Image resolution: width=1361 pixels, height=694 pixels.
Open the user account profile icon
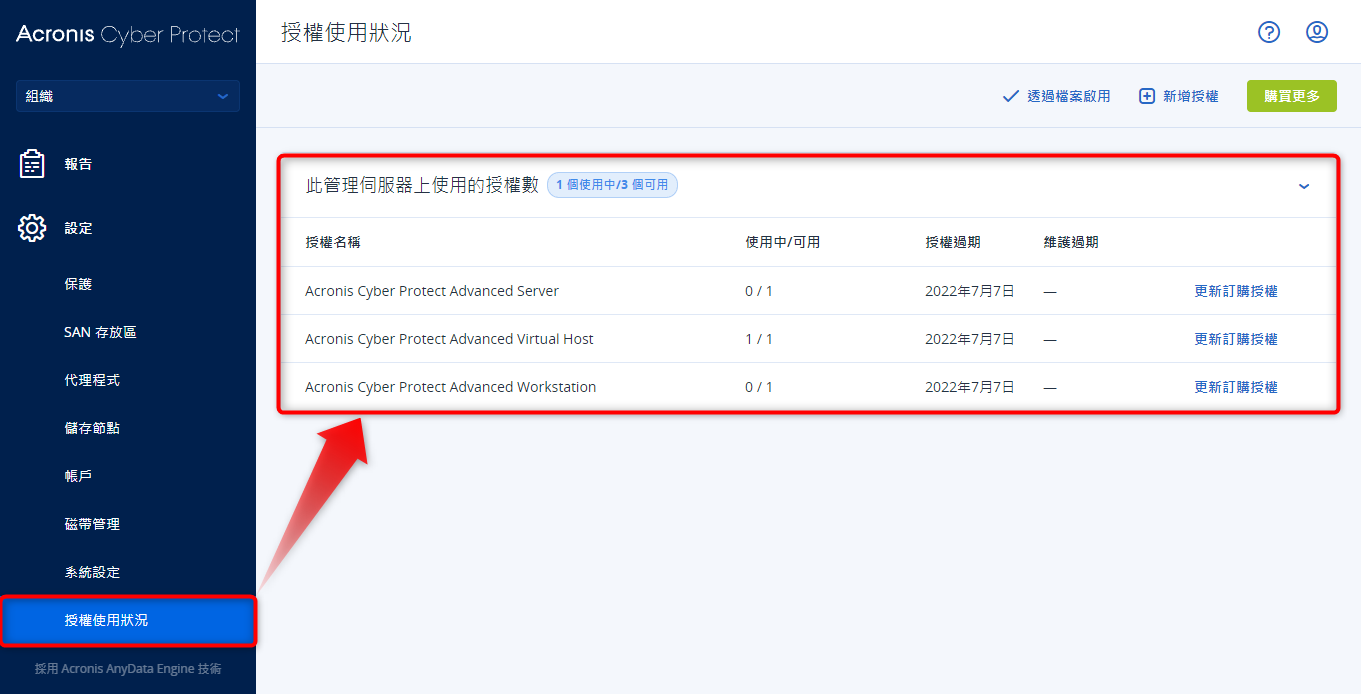coord(1317,32)
